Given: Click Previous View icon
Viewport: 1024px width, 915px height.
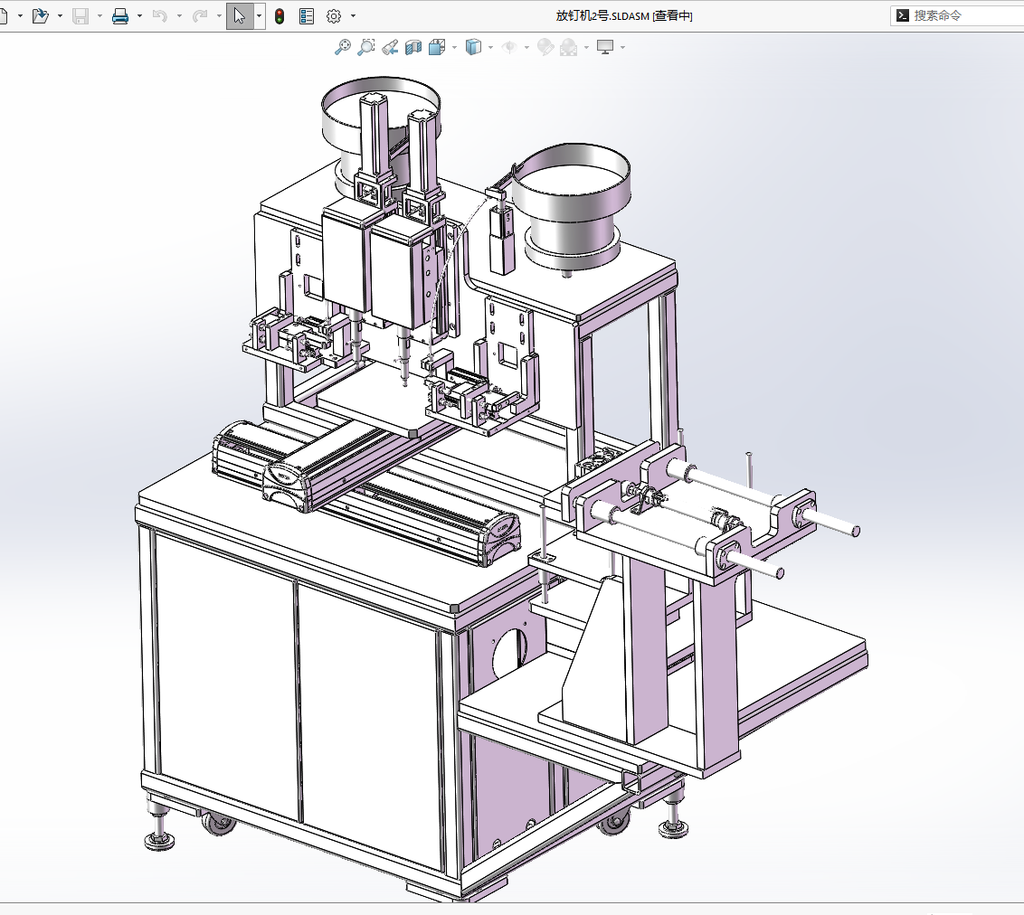Looking at the screenshot, I should (390, 47).
